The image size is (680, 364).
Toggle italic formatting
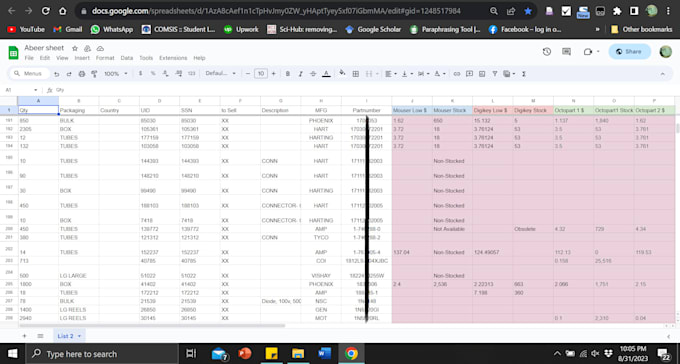300,74
